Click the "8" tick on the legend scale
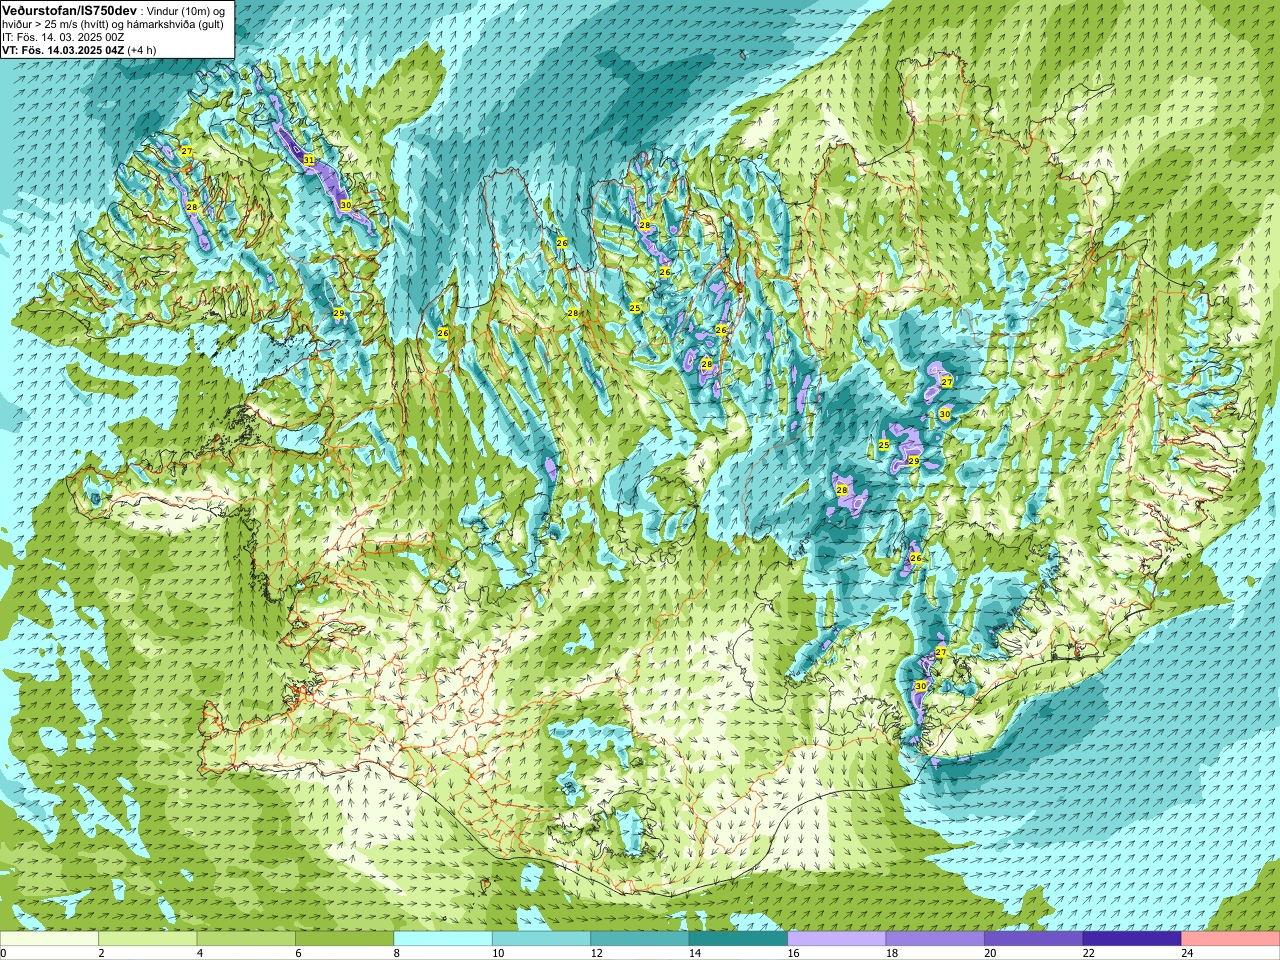The image size is (1280, 960). [397, 953]
